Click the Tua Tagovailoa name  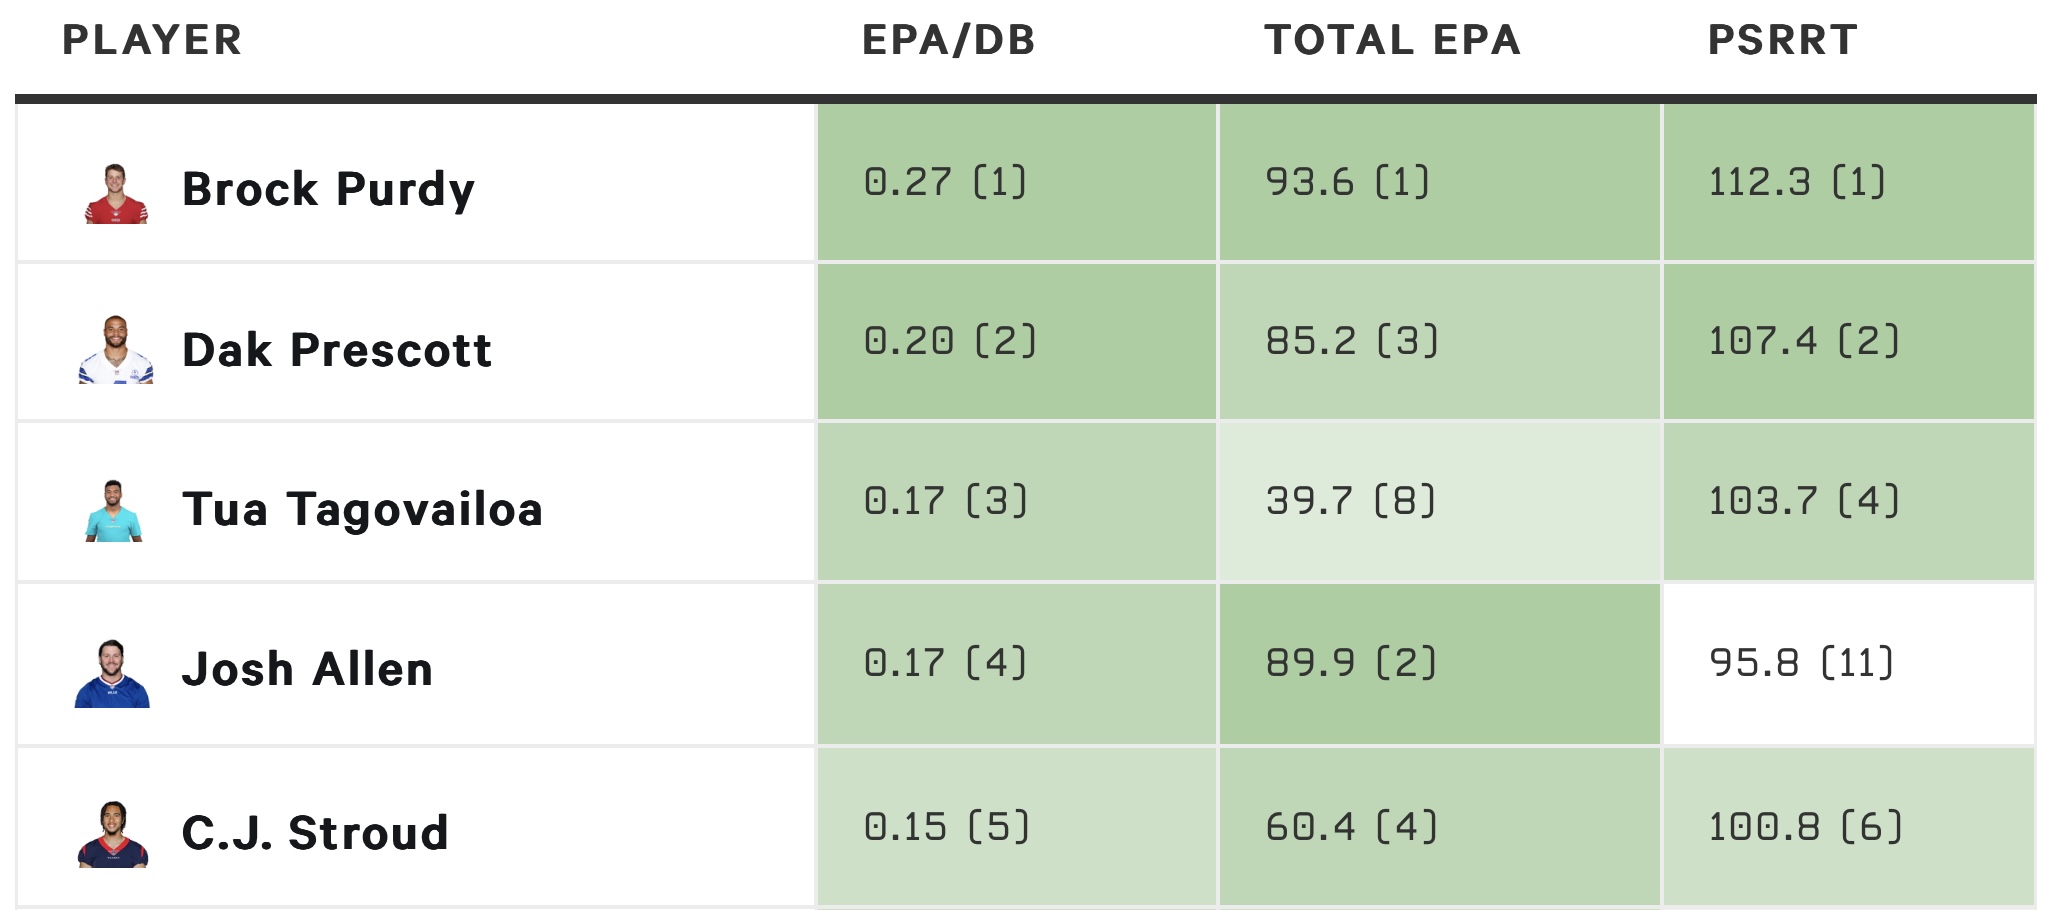tap(363, 509)
